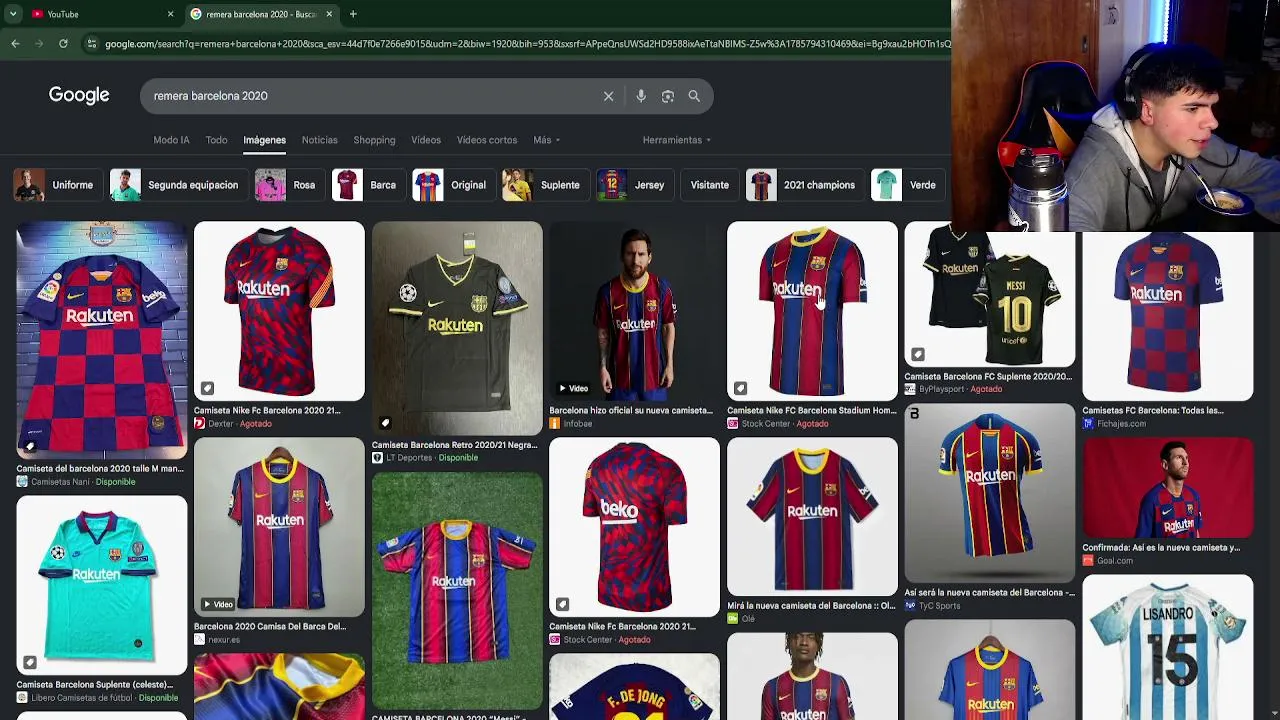The width and height of the screenshot is (1280, 720).
Task: Open 'Camiseta Nike FC Barcelona Stadium Hom...' result
Action: (812, 410)
